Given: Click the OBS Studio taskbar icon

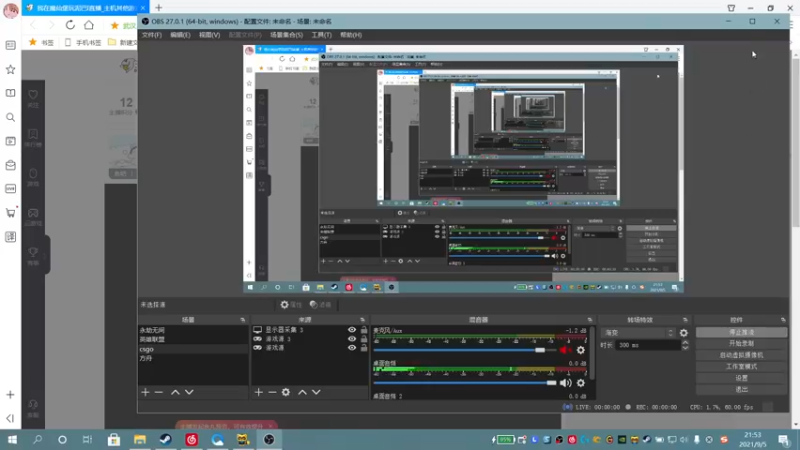Looking at the screenshot, I should click(x=269, y=439).
